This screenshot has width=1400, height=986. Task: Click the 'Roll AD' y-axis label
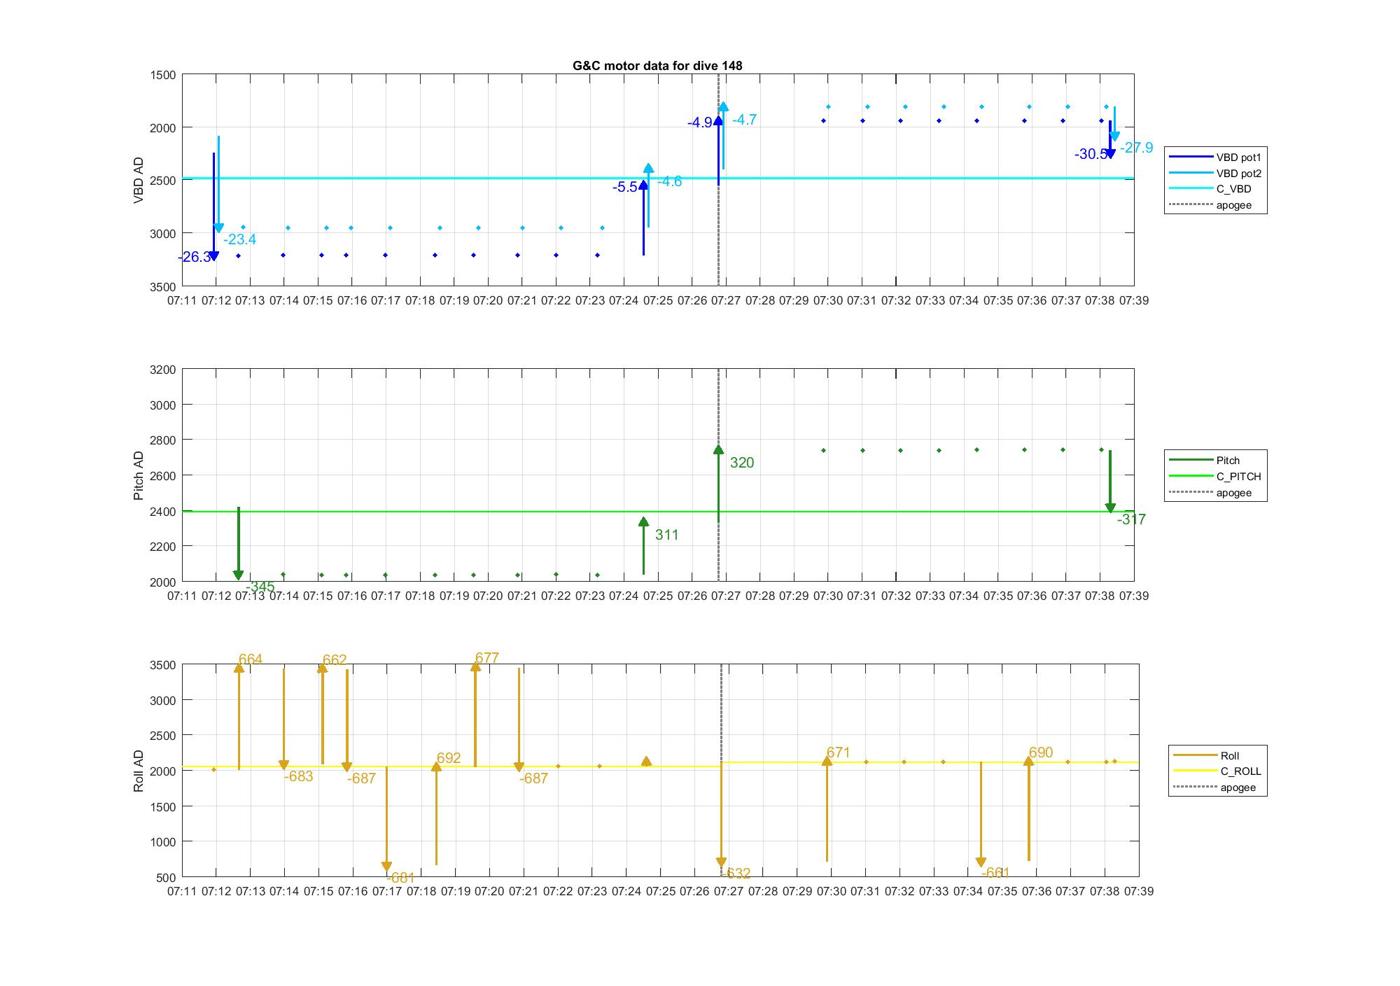click(x=139, y=771)
